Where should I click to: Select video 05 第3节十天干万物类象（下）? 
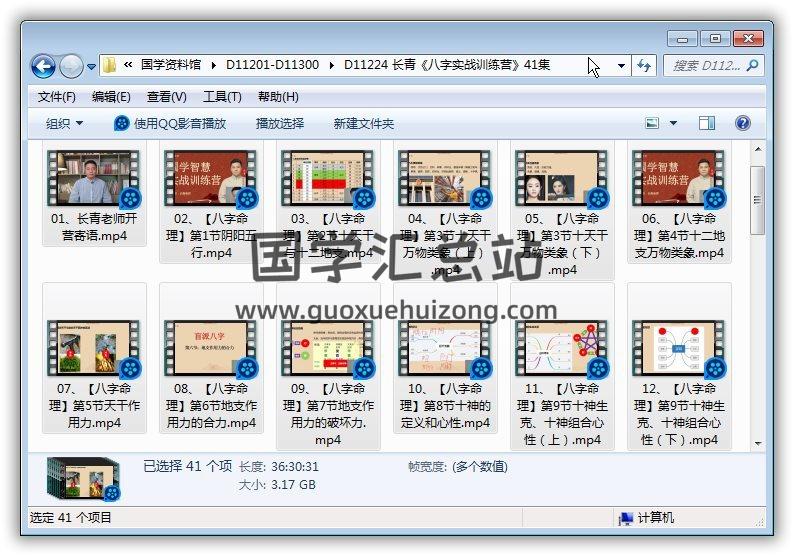click(x=562, y=211)
